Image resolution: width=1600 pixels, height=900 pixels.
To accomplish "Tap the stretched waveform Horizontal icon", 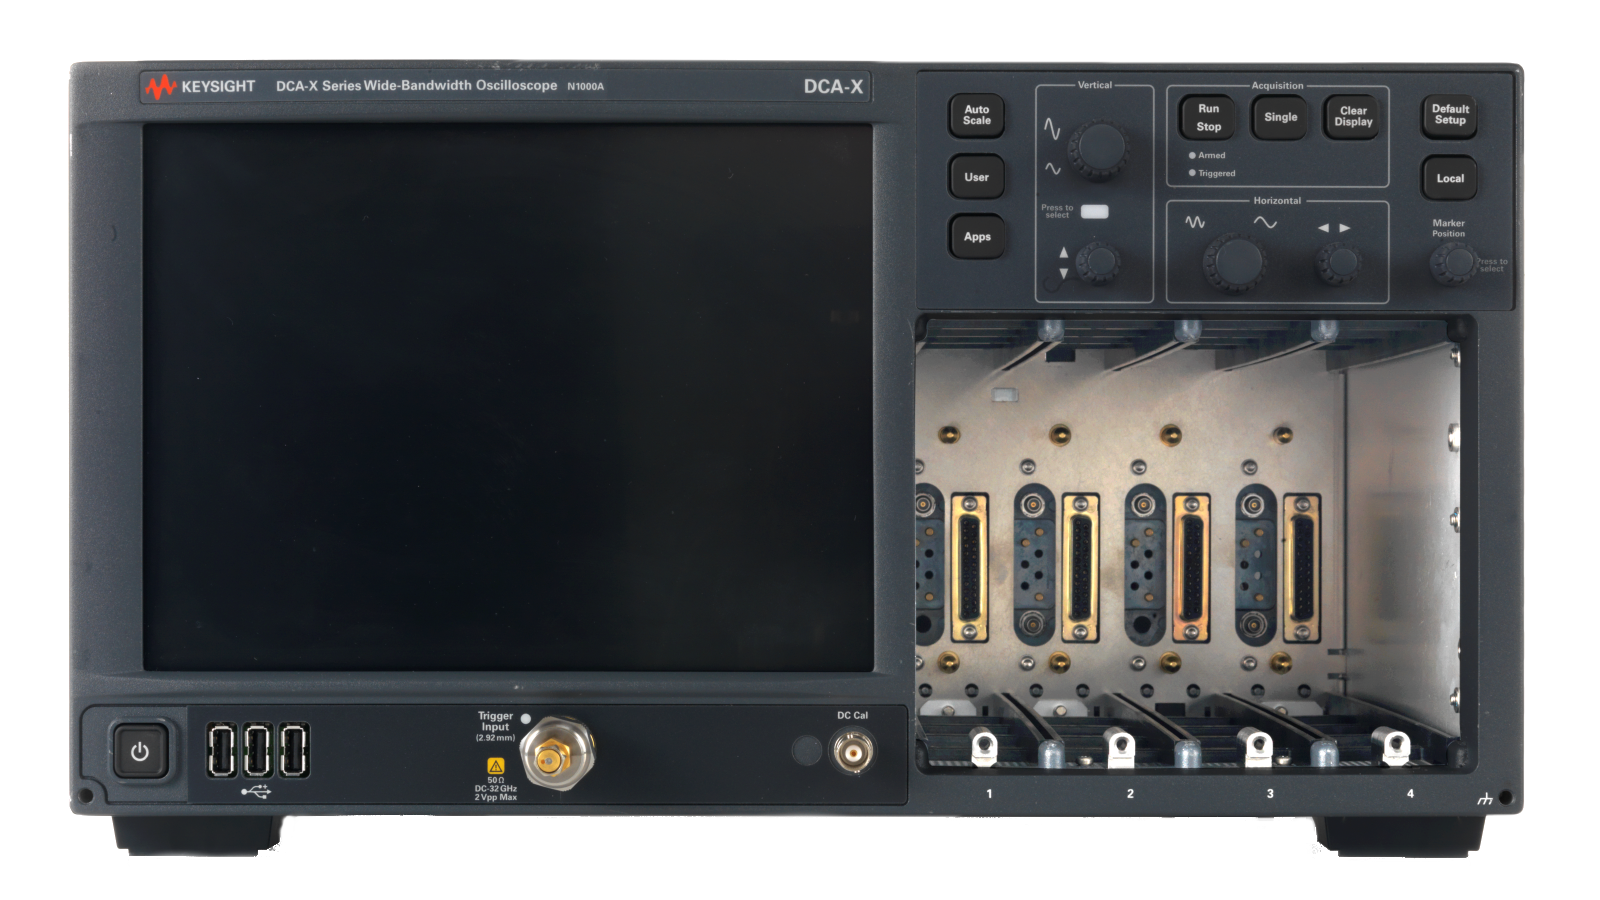I will tap(1265, 223).
